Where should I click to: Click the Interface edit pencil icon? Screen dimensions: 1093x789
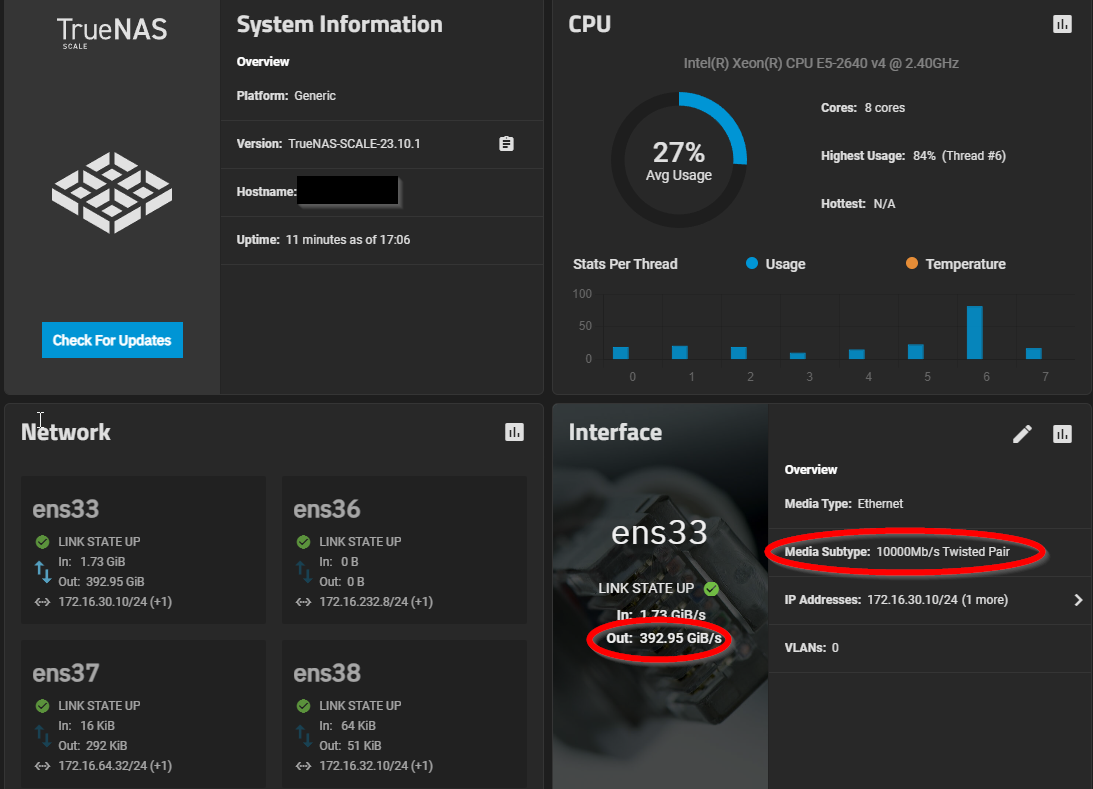click(x=1022, y=434)
